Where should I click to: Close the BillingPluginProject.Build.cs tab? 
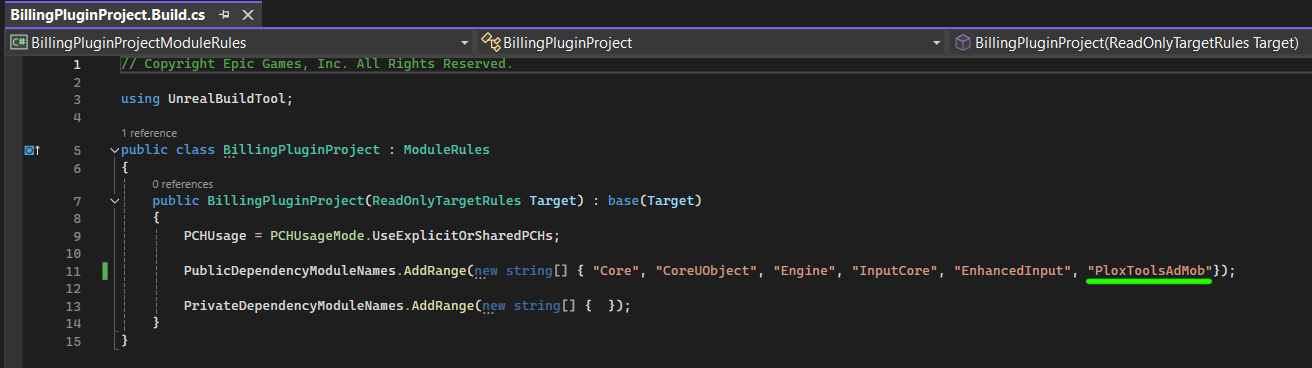248,16
